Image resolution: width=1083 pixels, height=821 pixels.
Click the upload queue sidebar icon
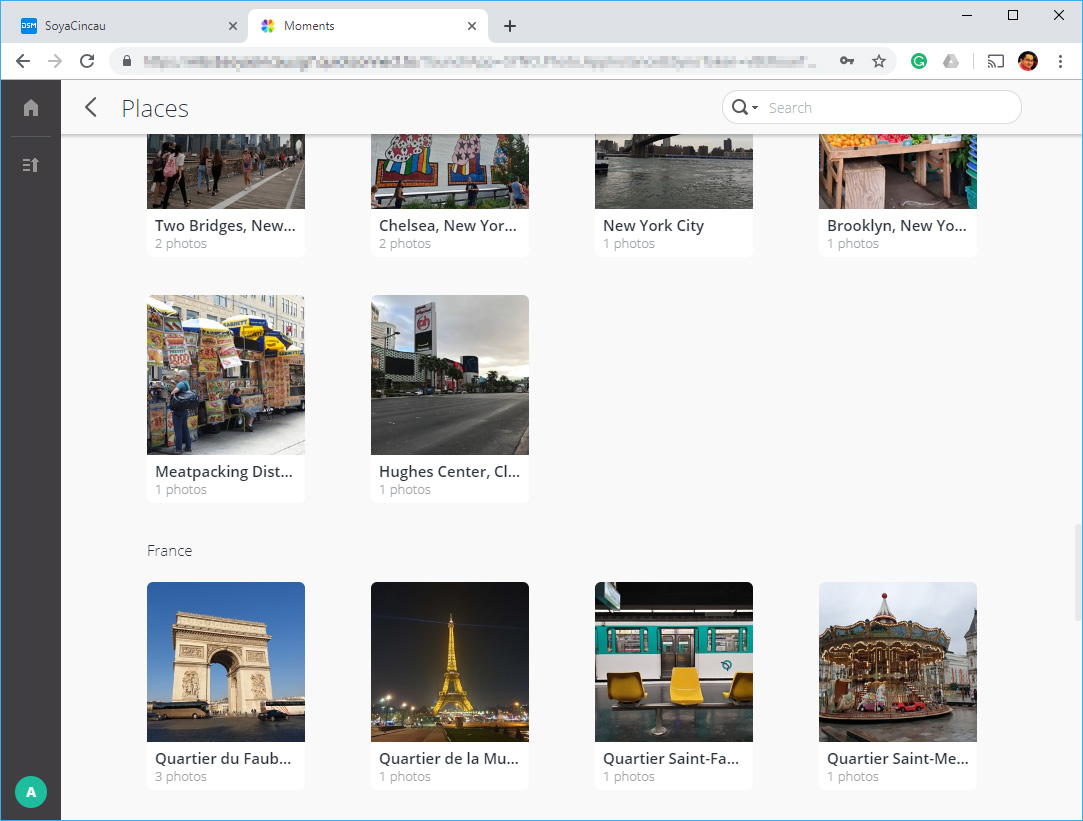31,164
